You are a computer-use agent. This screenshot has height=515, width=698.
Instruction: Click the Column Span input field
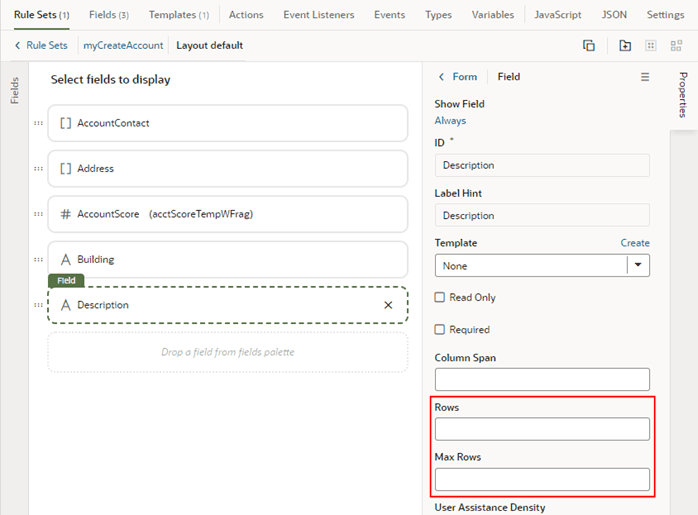[542, 379]
